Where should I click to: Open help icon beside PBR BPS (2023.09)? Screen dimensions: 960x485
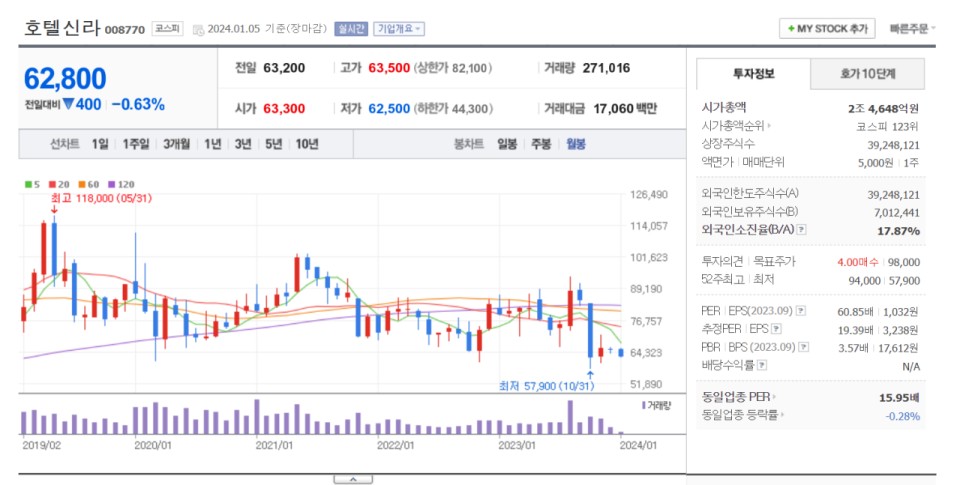pos(804,347)
